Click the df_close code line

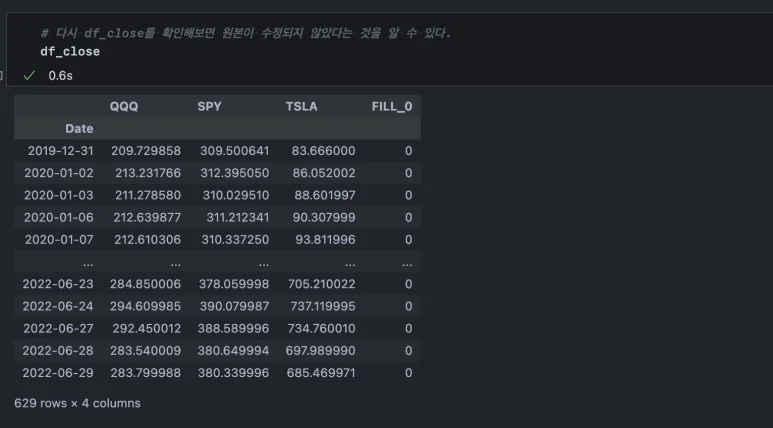click(x=70, y=51)
